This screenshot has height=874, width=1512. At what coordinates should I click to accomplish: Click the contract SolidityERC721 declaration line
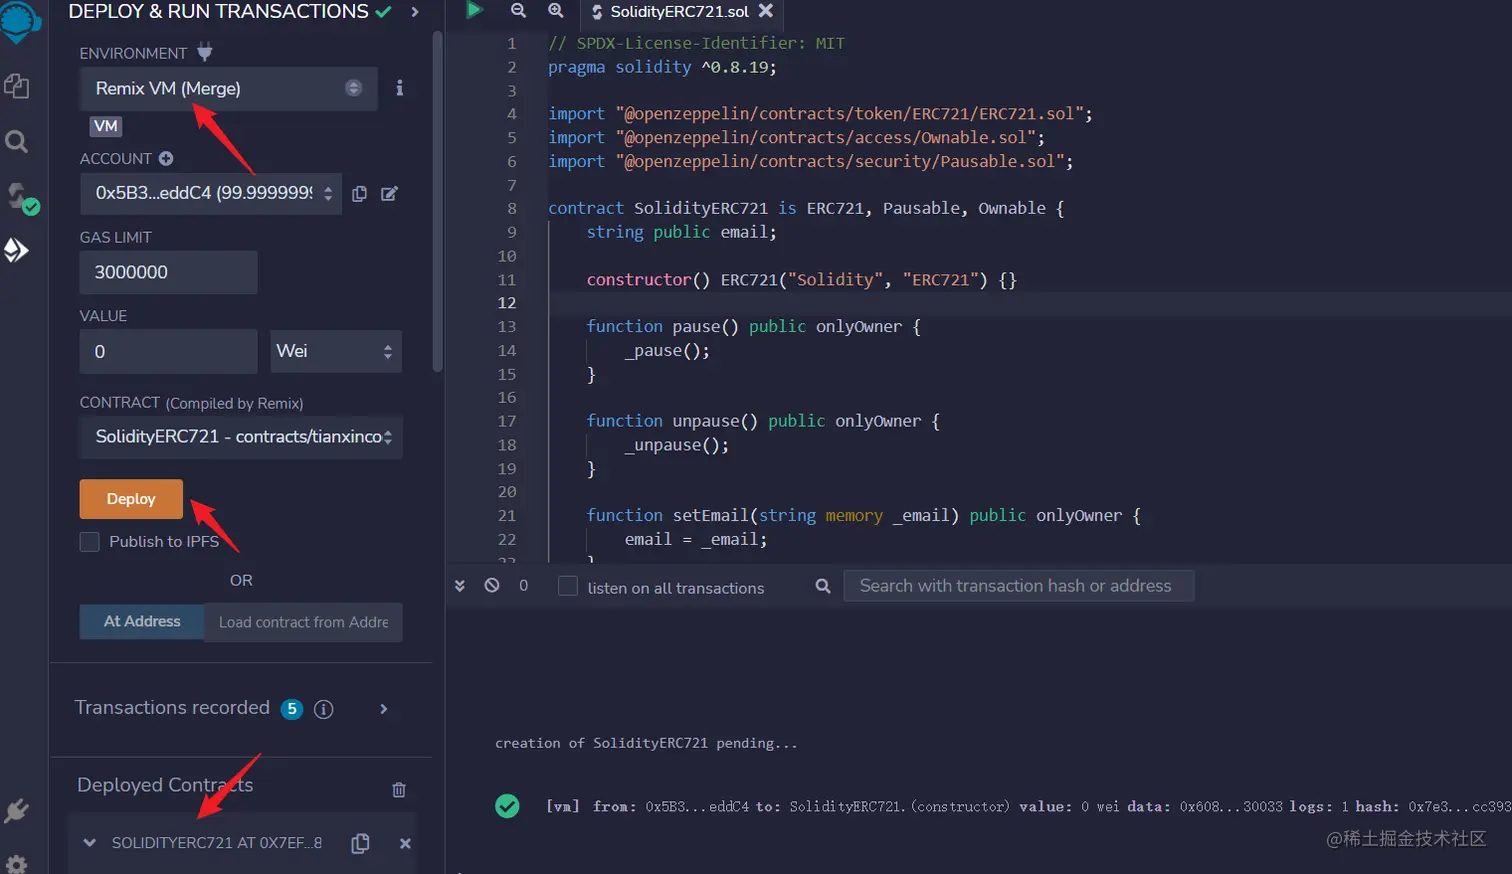806,208
